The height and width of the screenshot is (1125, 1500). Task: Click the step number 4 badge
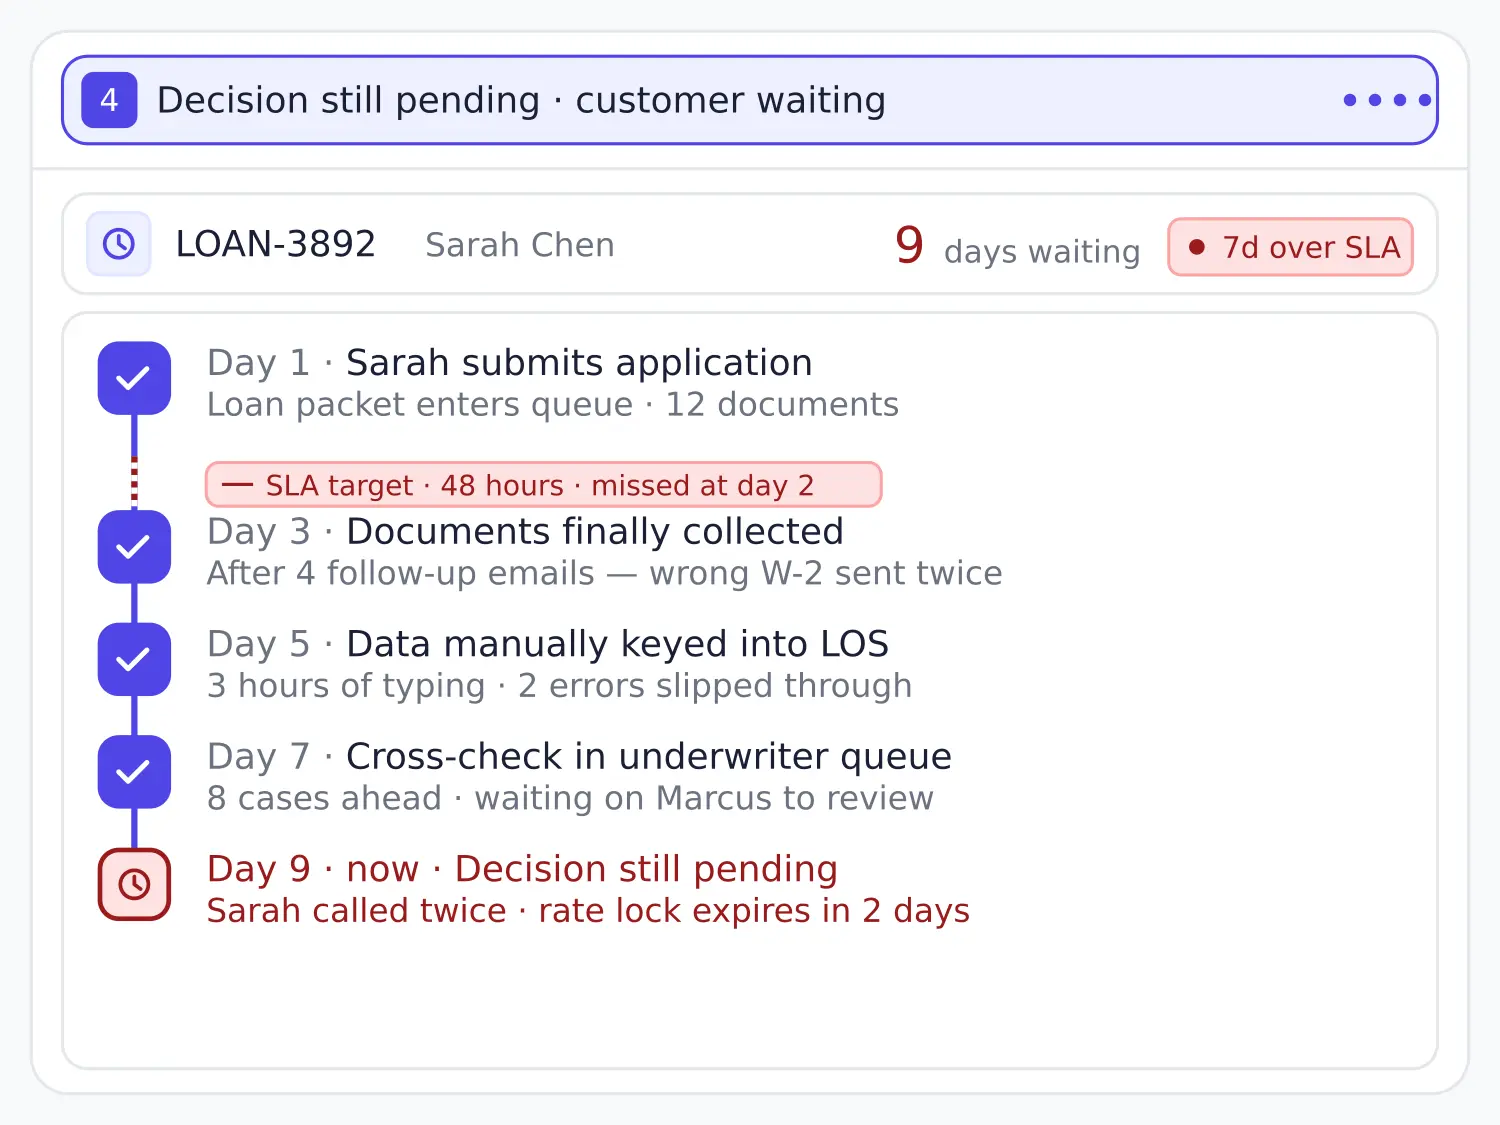click(109, 100)
